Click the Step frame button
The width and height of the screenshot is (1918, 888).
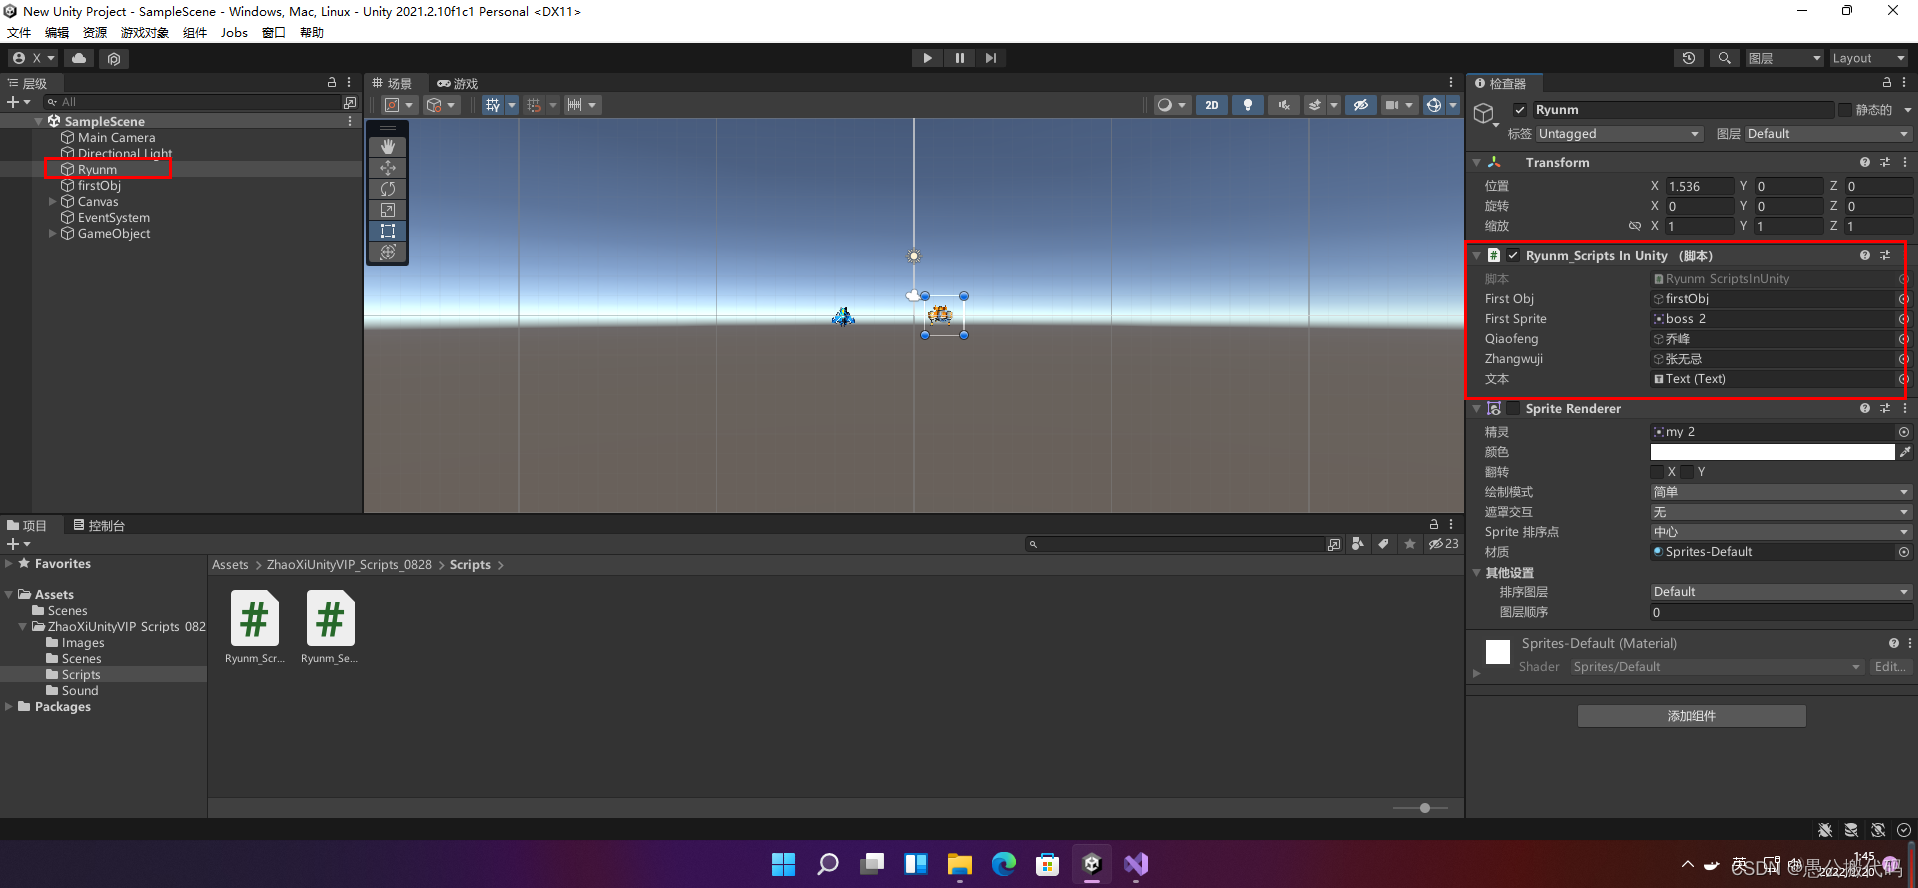(x=991, y=58)
